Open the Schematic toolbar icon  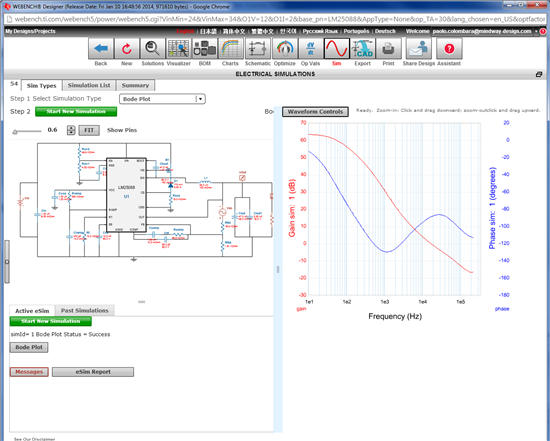258,49
